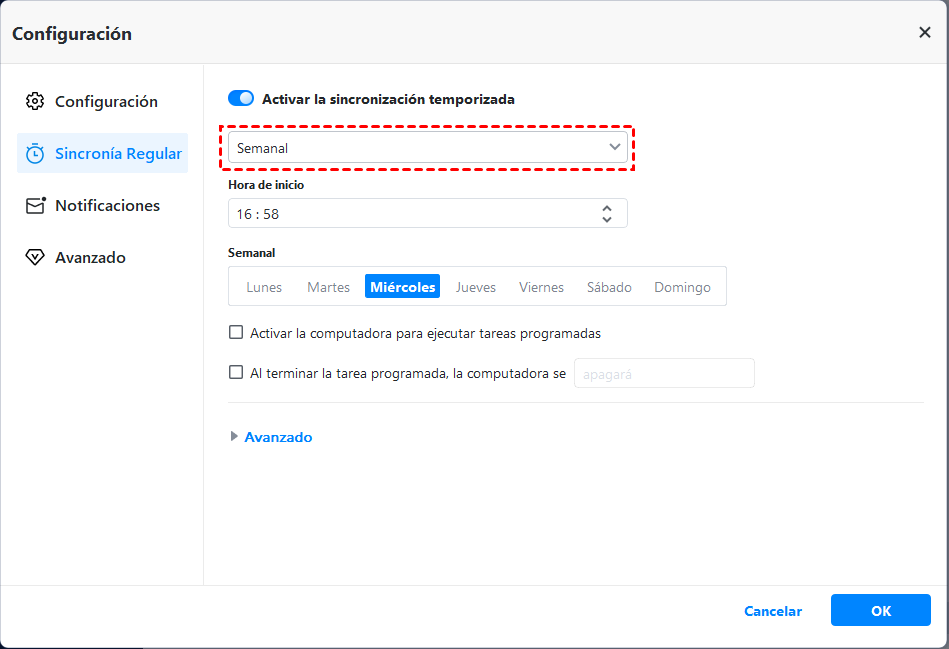Close the Configuración dialog with X
The height and width of the screenshot is (649, 949).
click(x=924, y=33)
